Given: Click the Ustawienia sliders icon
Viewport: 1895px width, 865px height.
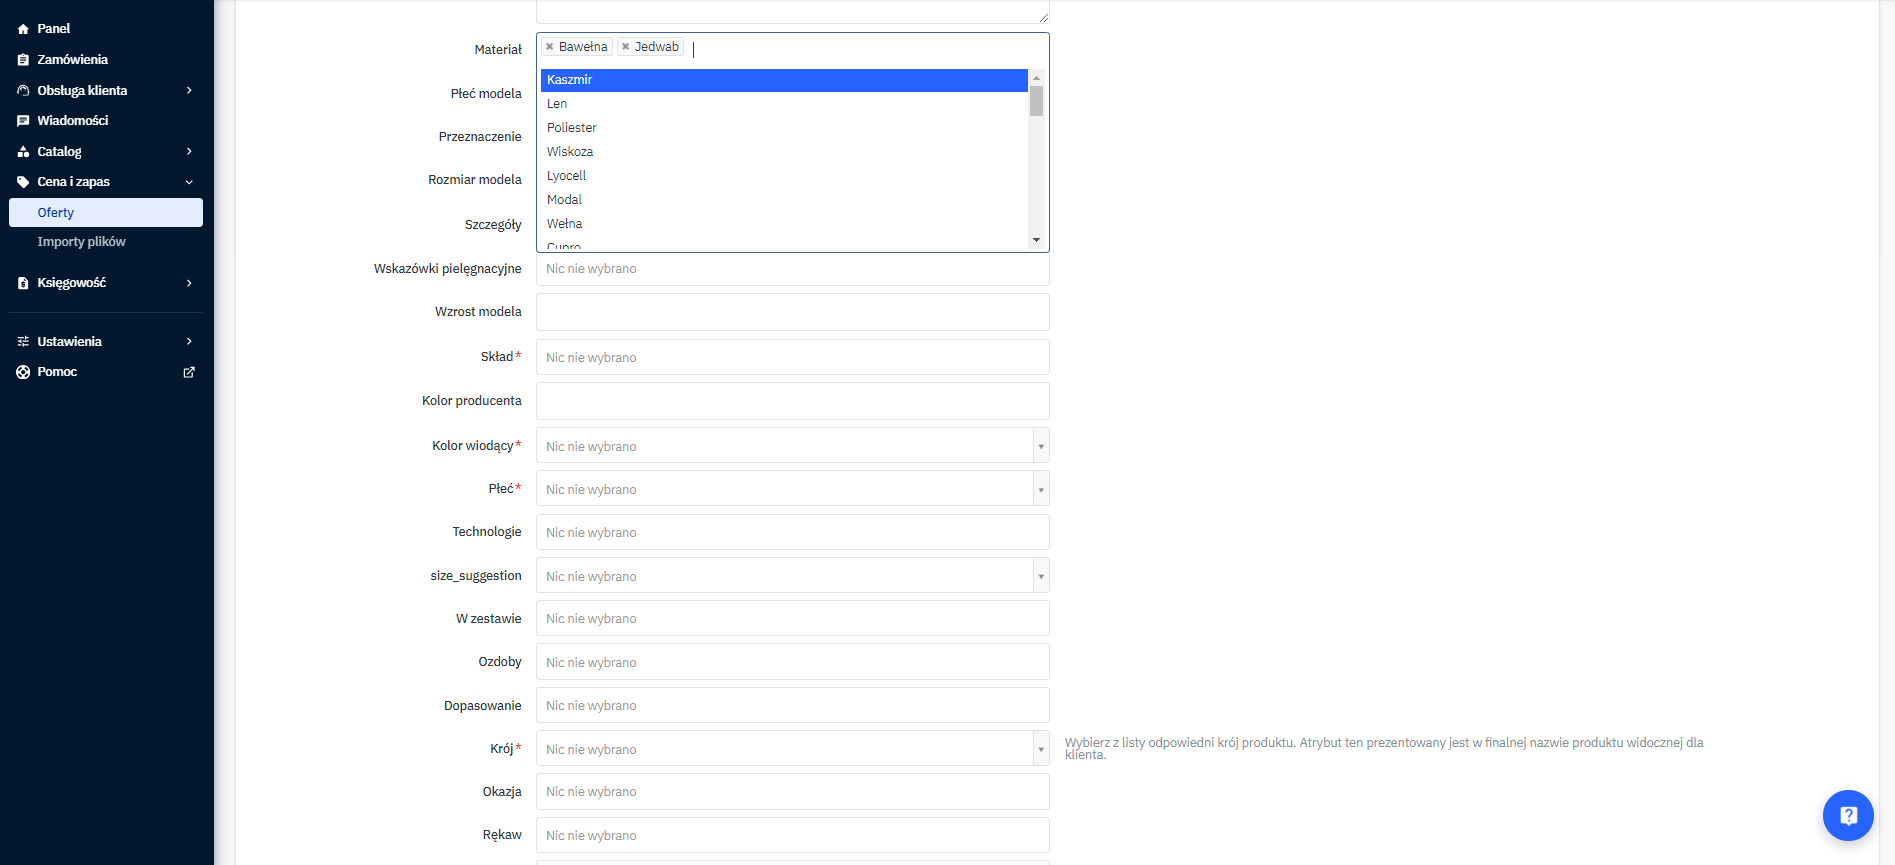Looking at the screenshot, I should pyautogui.click(x=23, y=342).
